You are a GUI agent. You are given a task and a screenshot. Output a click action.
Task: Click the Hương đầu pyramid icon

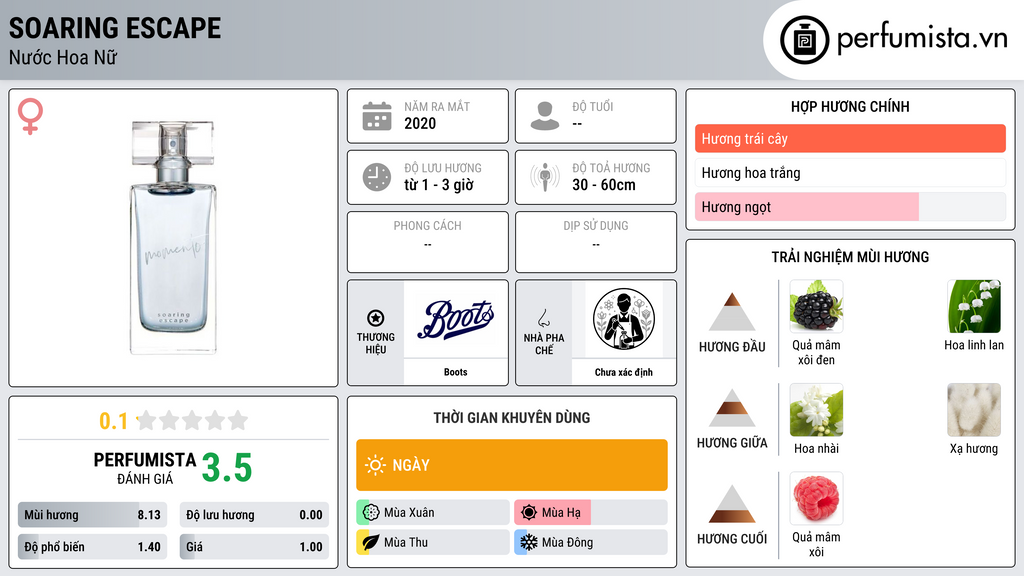(x=732, y=312)
